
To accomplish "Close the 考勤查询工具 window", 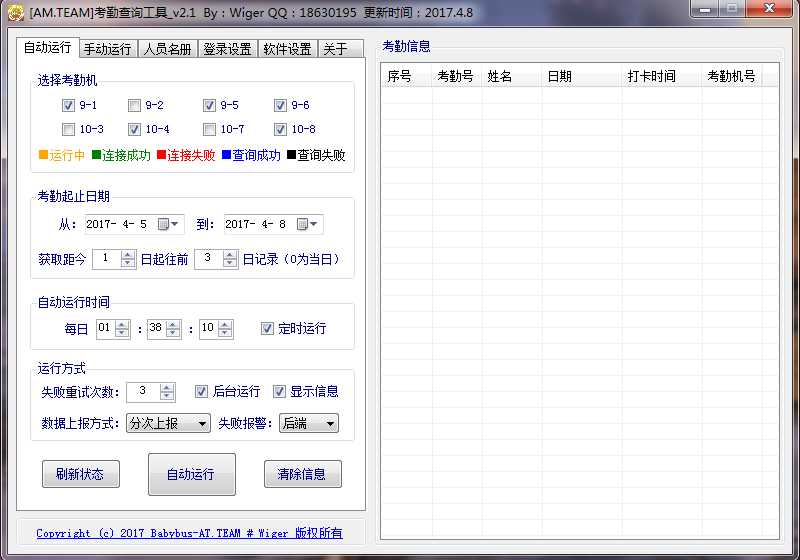I will coord(770,9).
